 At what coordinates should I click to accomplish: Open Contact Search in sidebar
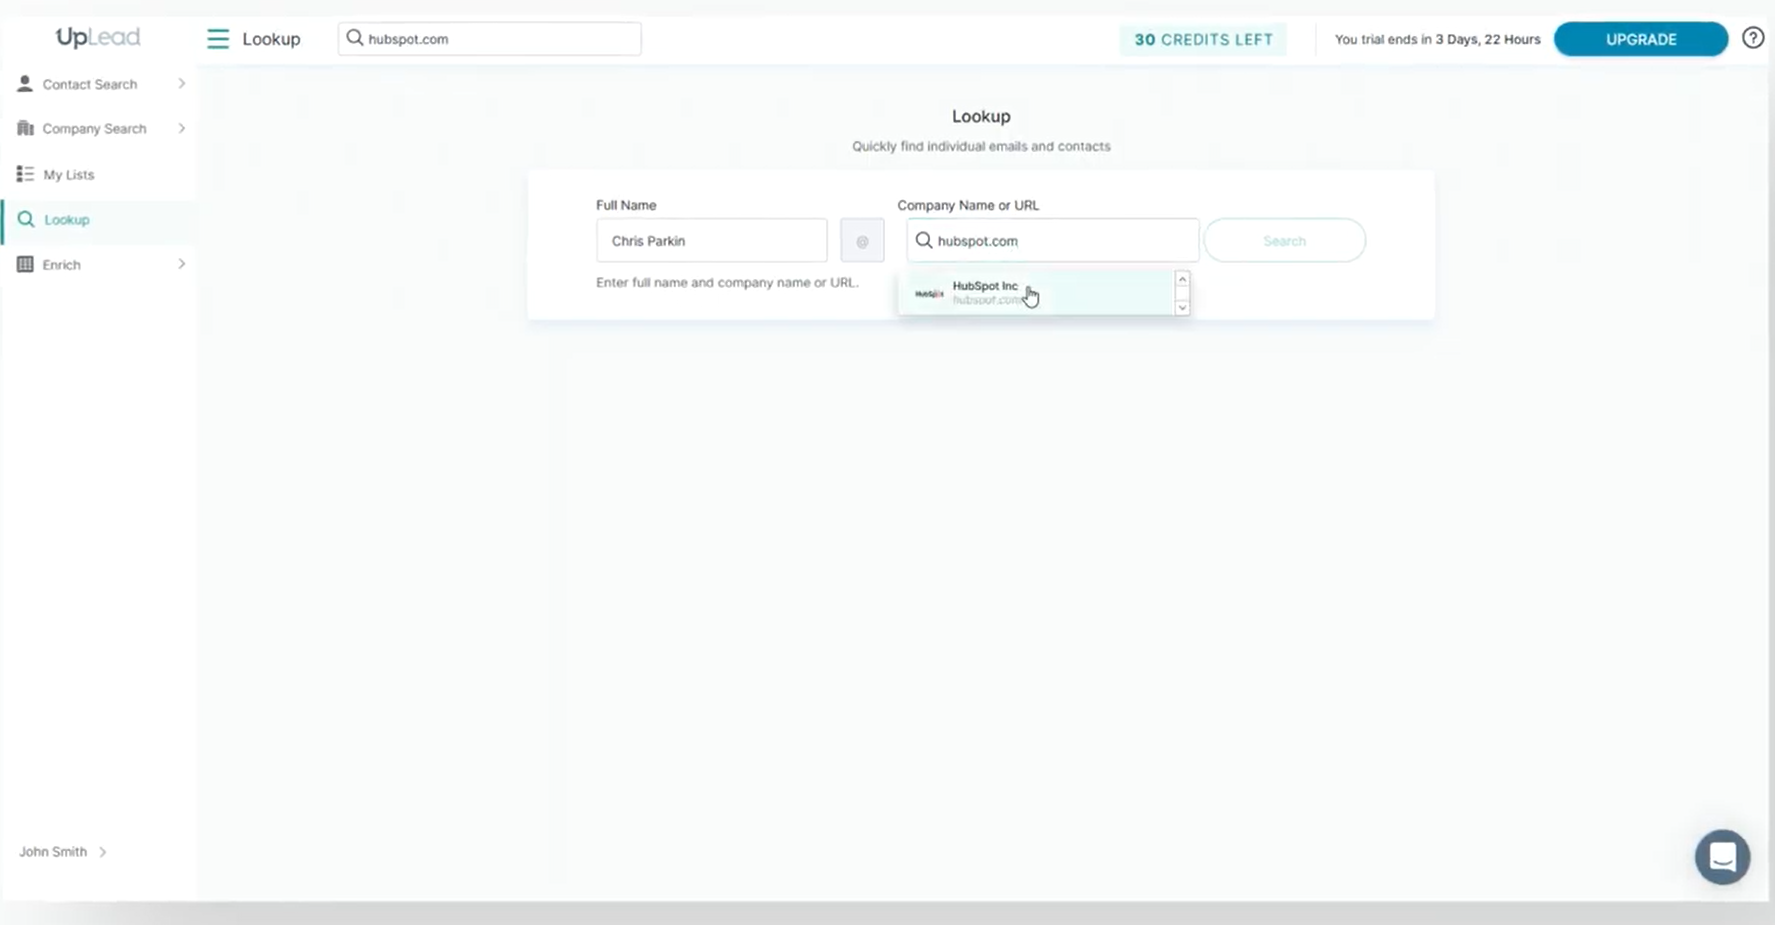[98, 84]
